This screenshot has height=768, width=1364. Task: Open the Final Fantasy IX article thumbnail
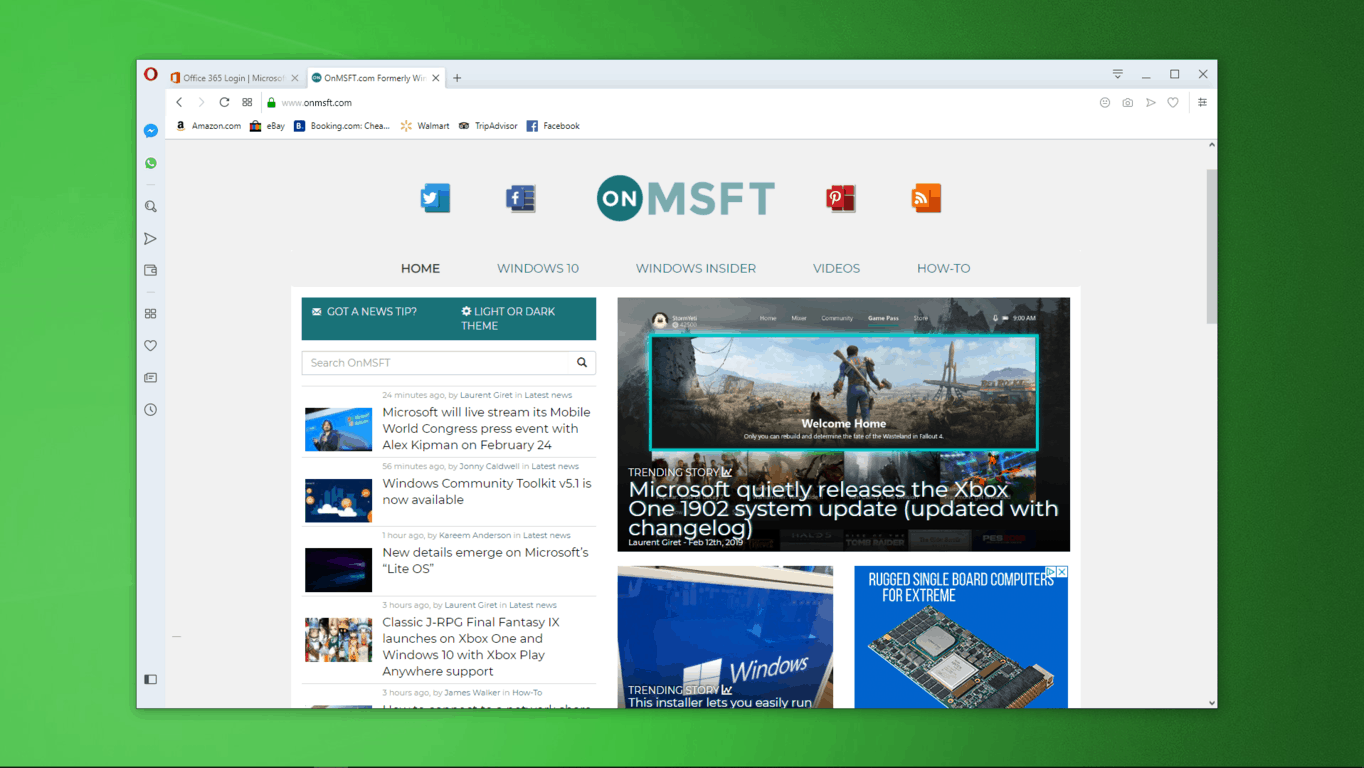point(338,640)
